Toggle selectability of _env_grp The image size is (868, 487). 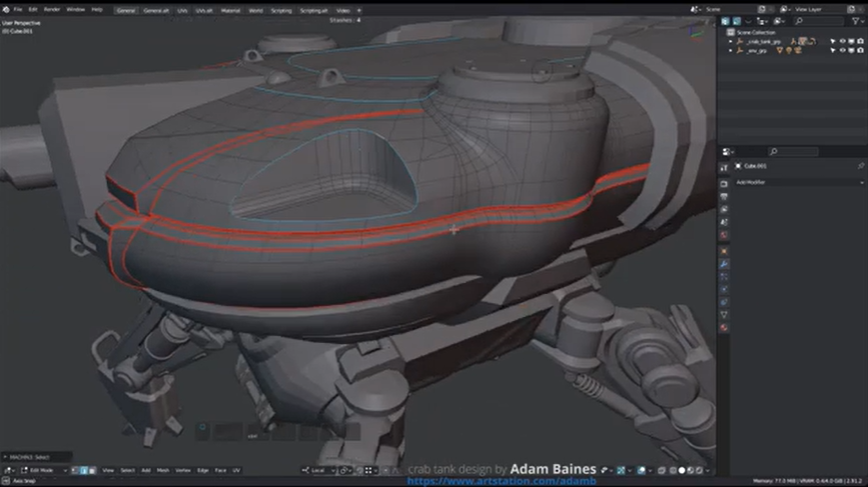(833, 50)
